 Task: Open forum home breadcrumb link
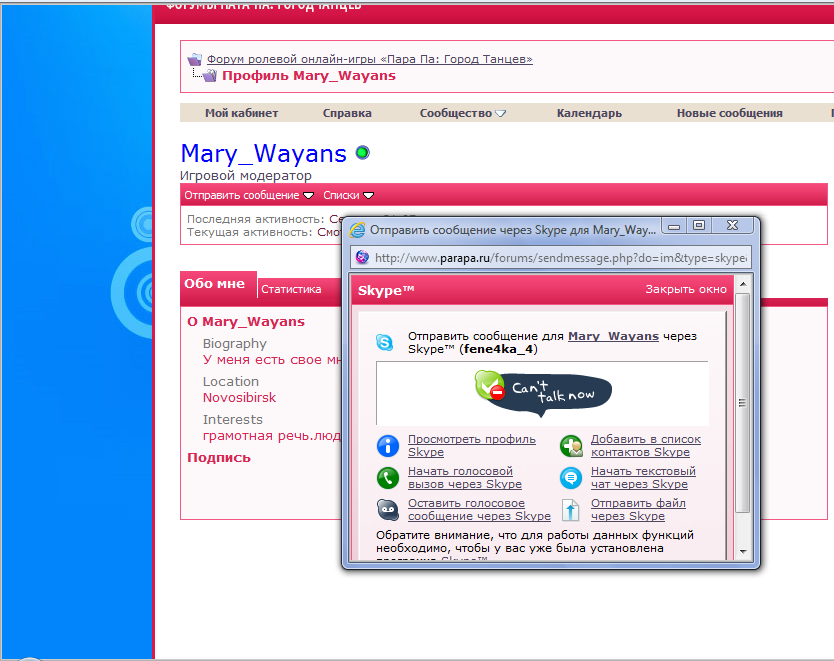pos(370,59)
